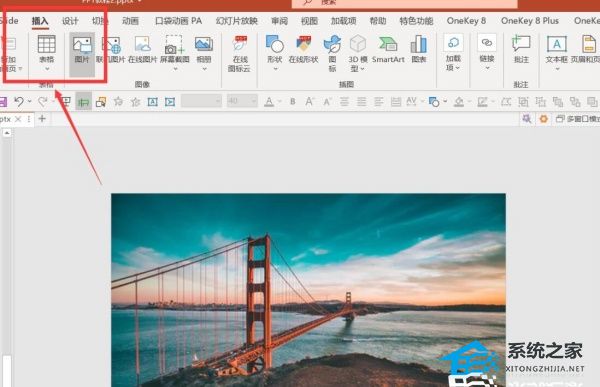The height and width of the screenshot is (387, 600).
Task: Click the font color A button
Action: [269, 101]
